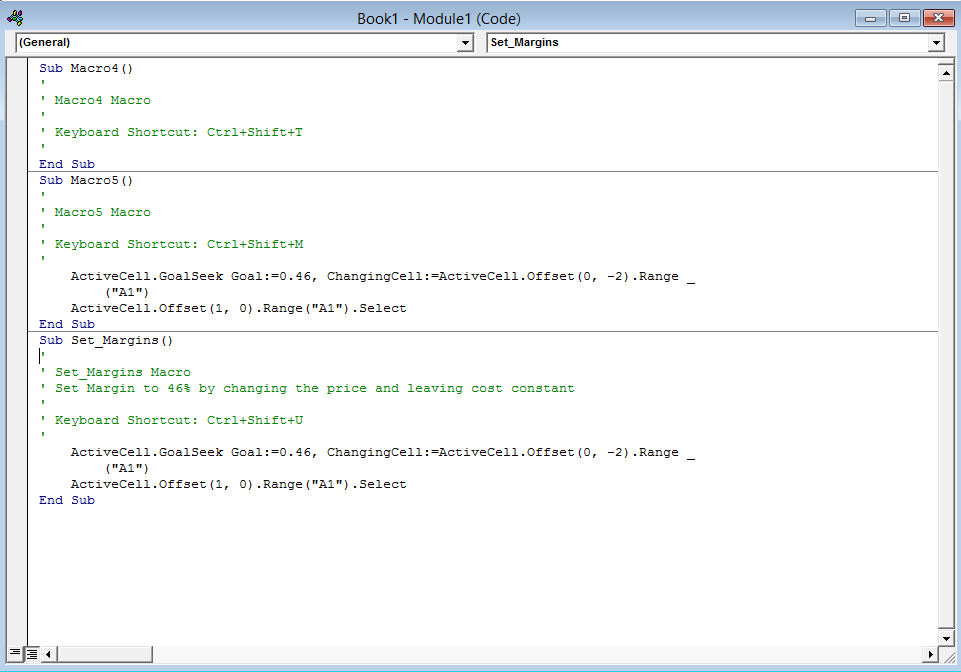Click the 'Sub Macro4()' line
The height and width of the screenshot is (672, 961).
[x=86, y=68]
